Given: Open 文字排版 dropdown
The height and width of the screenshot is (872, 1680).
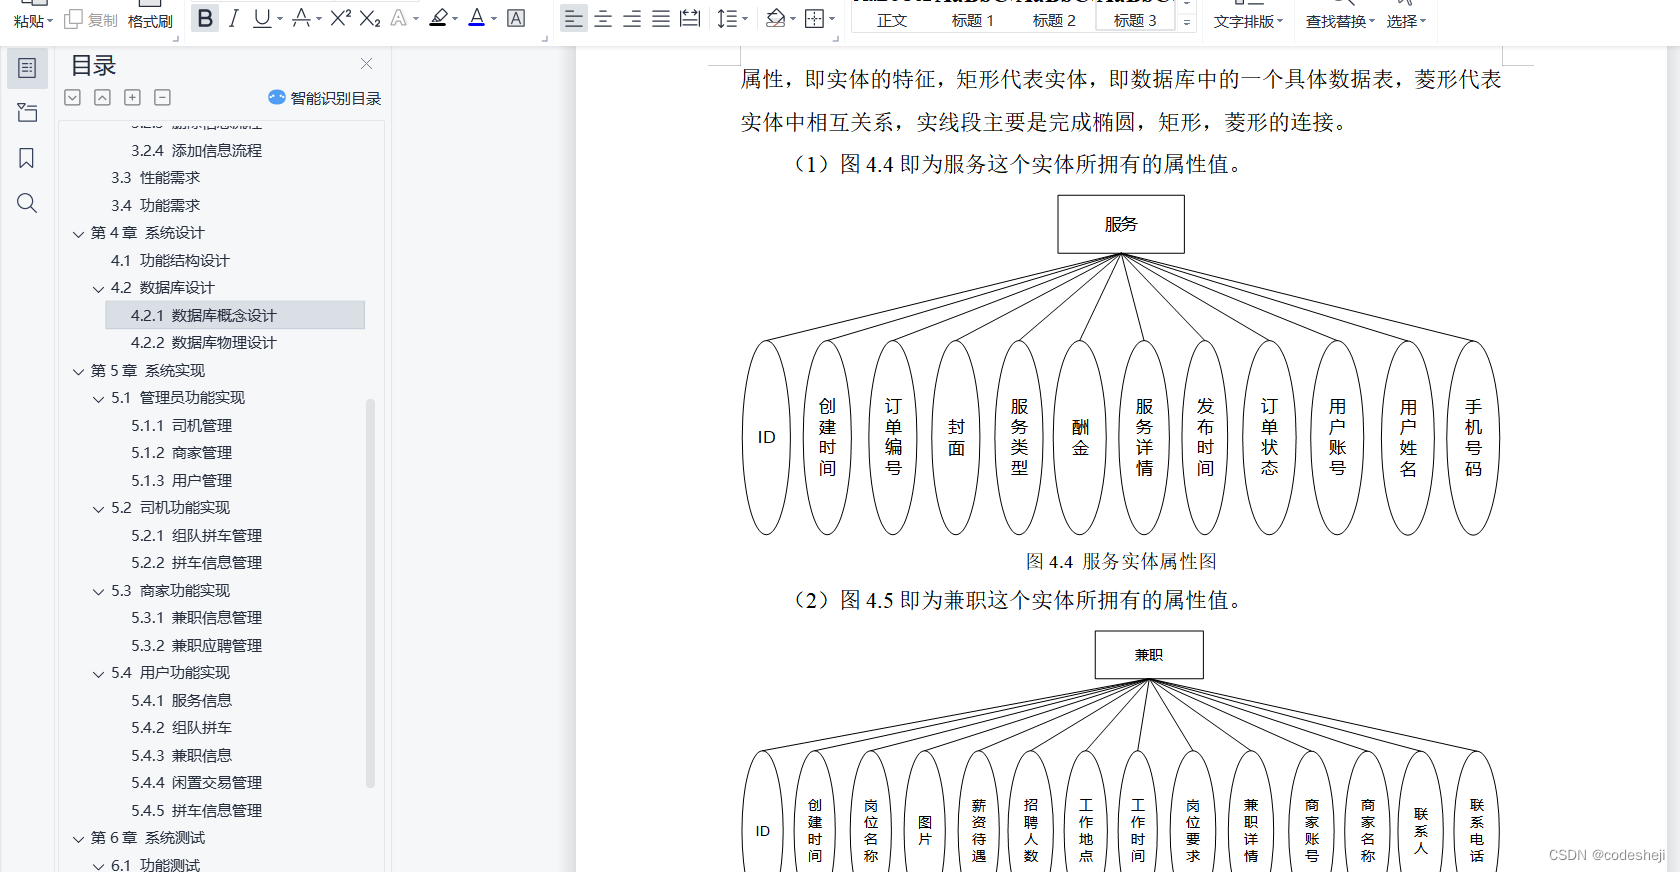Looking at the screenshot, I should (x=1248, y=21).
